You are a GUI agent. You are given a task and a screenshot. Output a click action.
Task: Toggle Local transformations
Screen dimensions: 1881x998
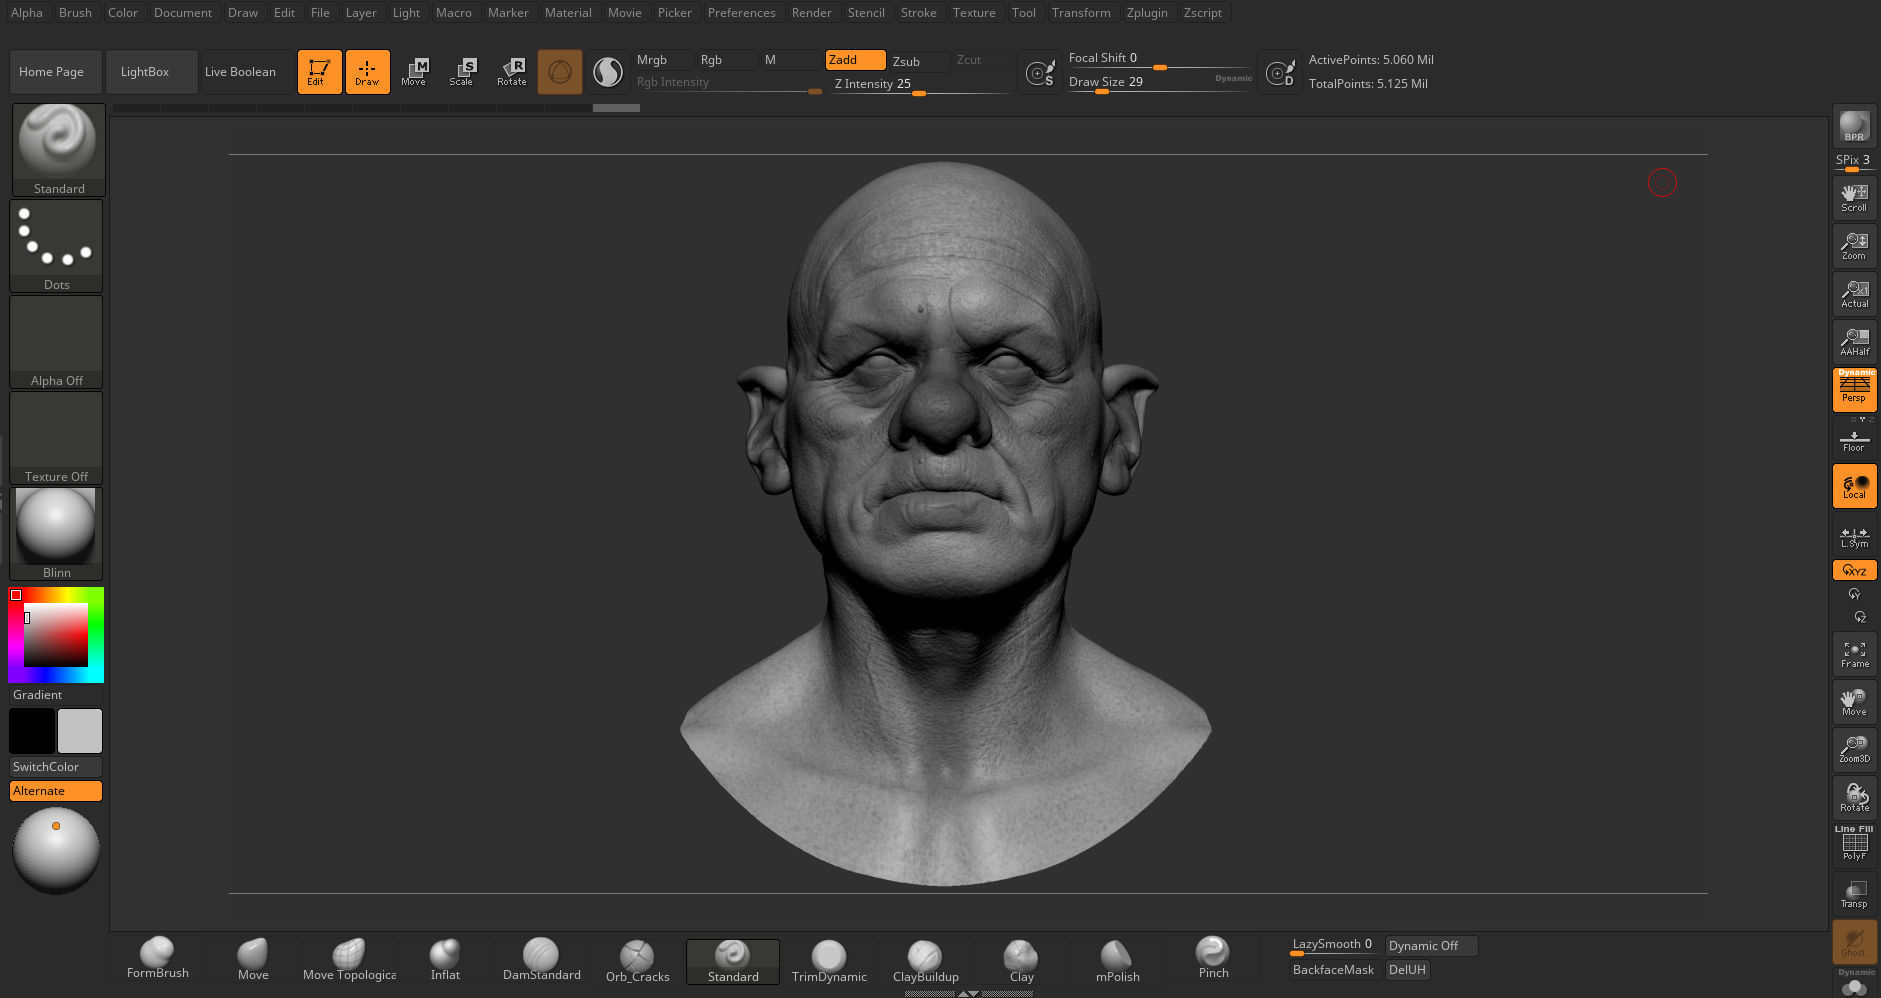(x=1854, y=486)
